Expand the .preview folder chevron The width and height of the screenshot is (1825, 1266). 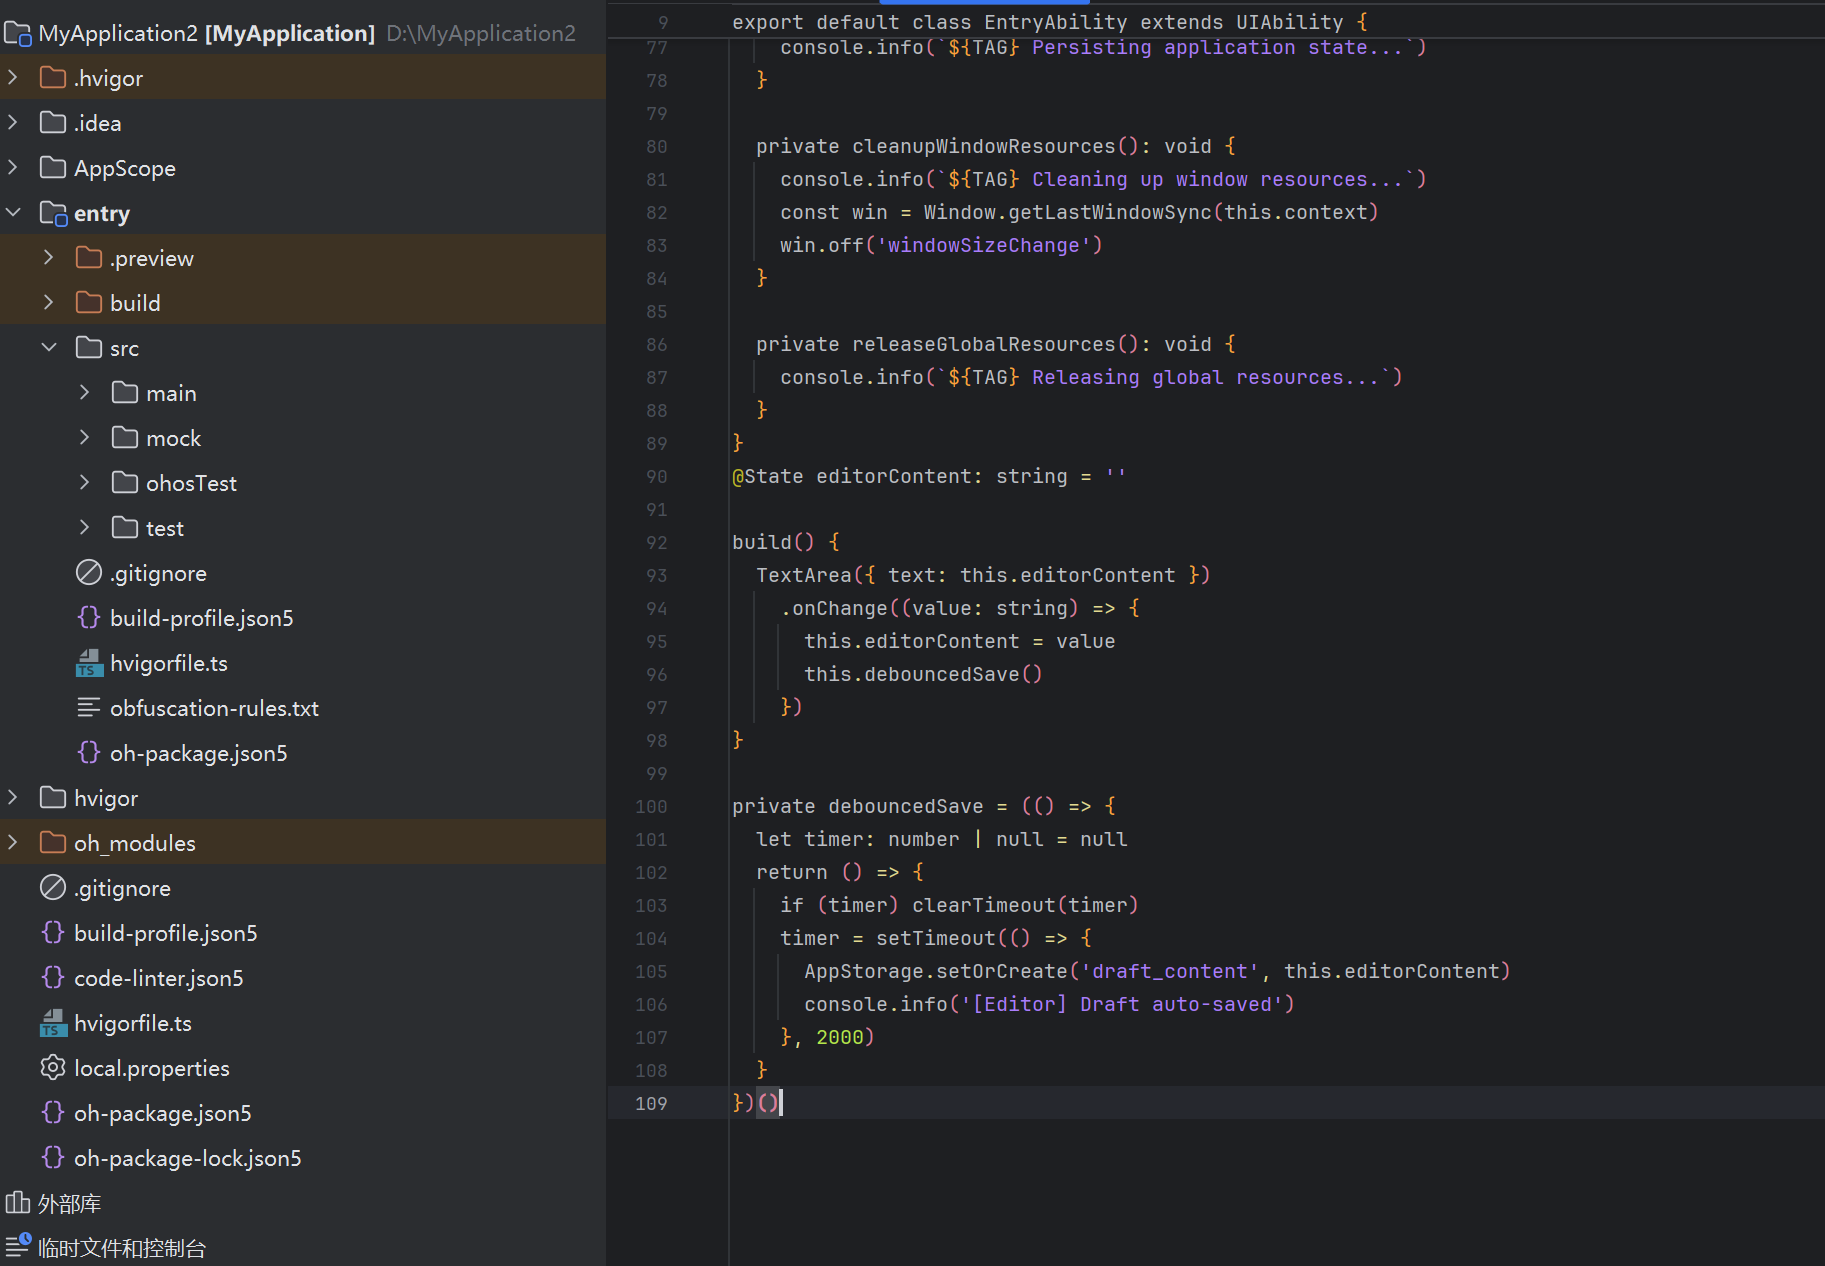pos(49,257)
